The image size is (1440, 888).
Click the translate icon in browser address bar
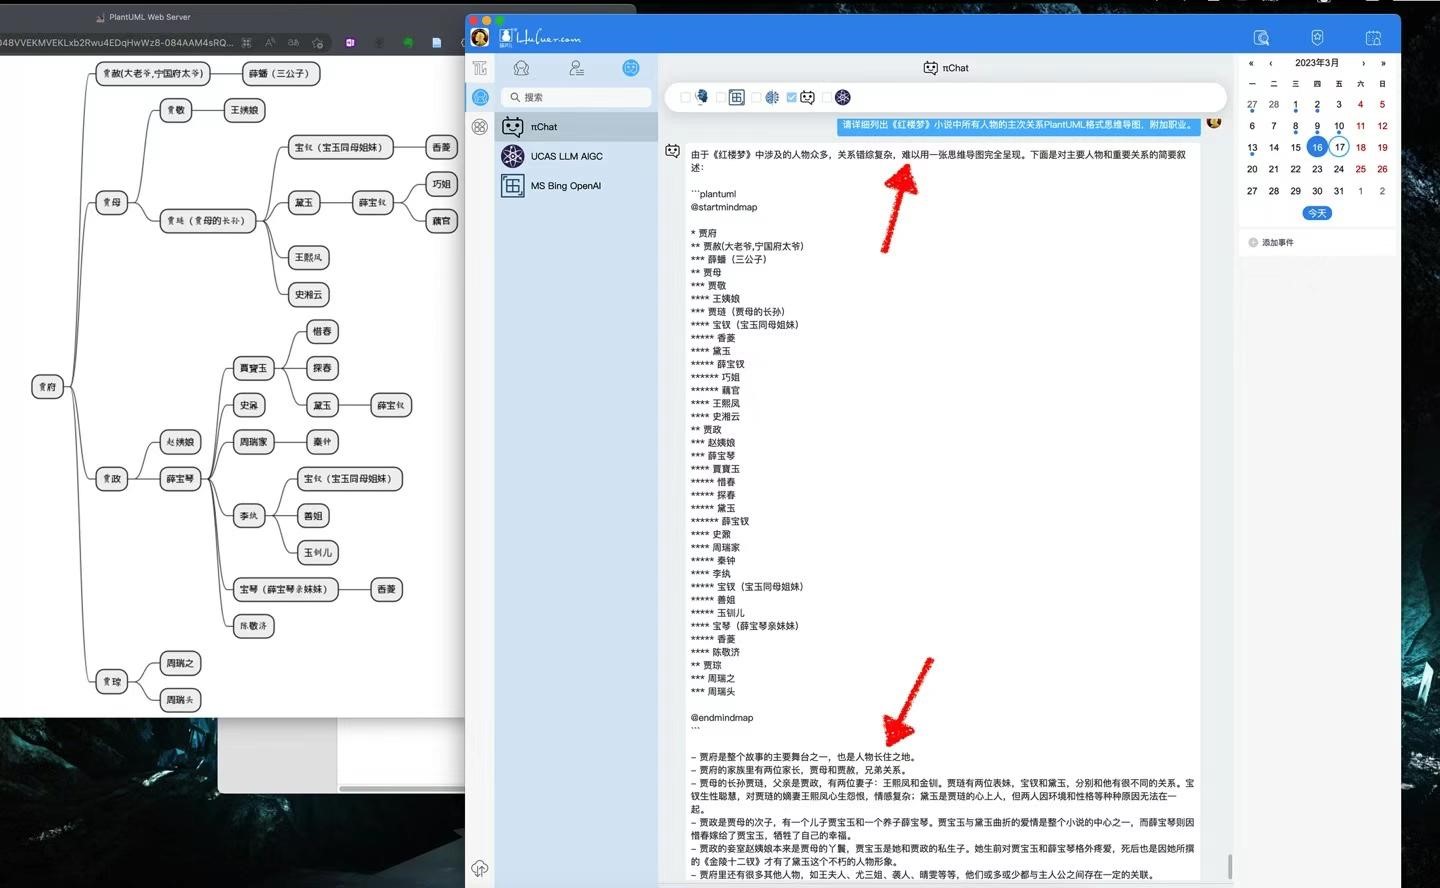pyautogui.click(x=293, y=43)
